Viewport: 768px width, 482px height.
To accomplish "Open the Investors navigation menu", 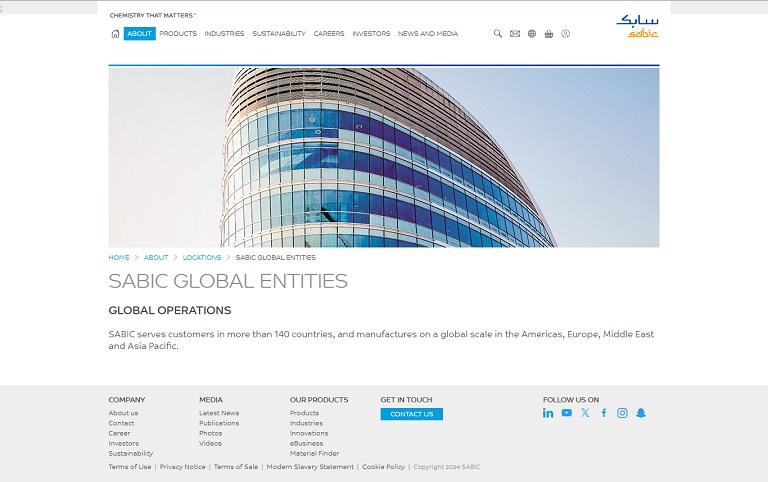I will click(x=371, y=34).
